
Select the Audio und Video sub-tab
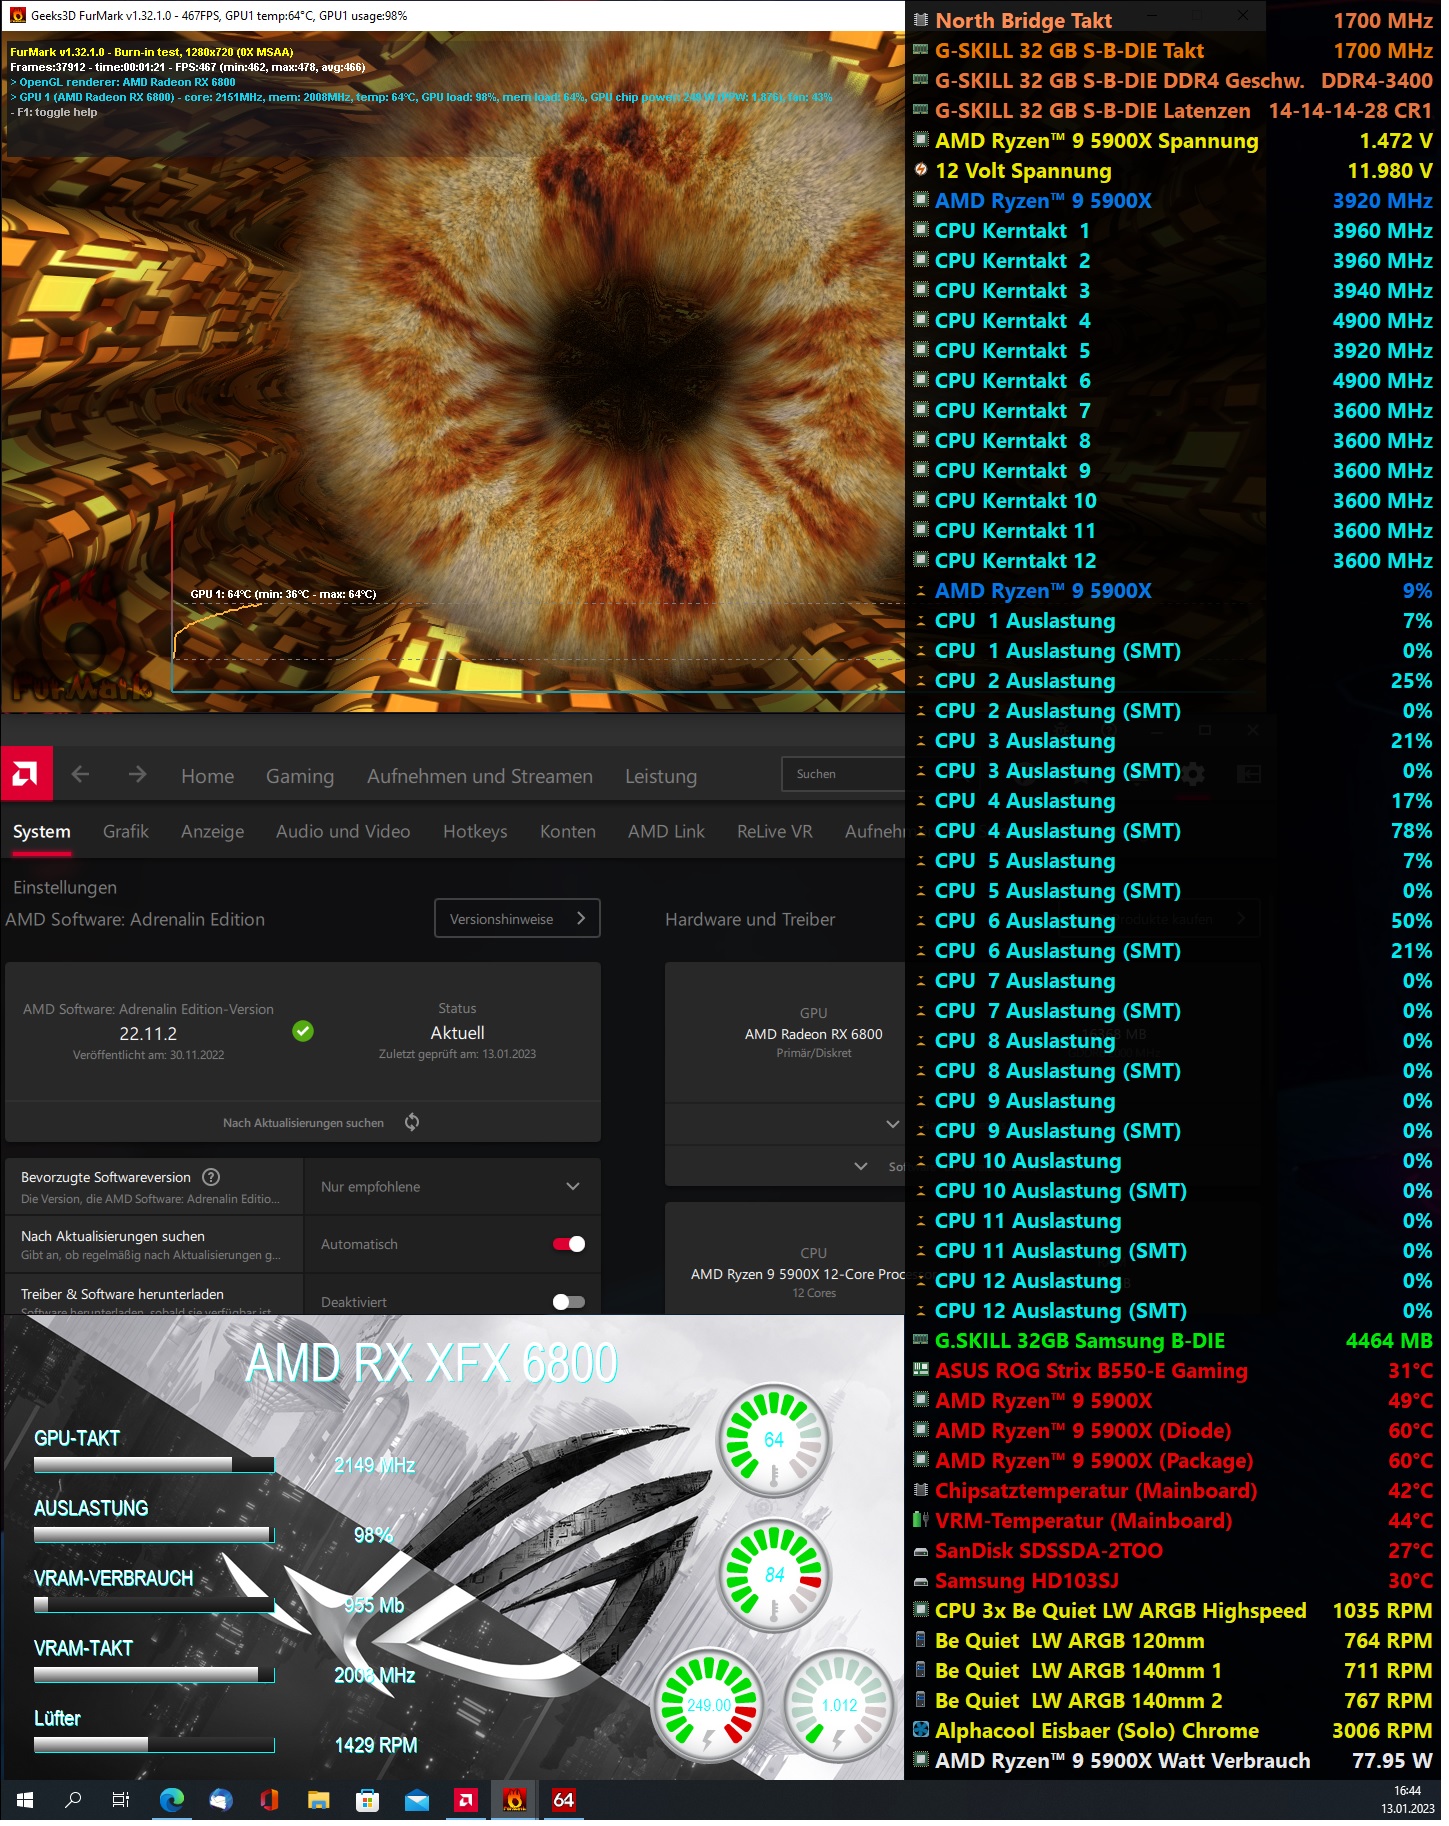pos(343,832)
